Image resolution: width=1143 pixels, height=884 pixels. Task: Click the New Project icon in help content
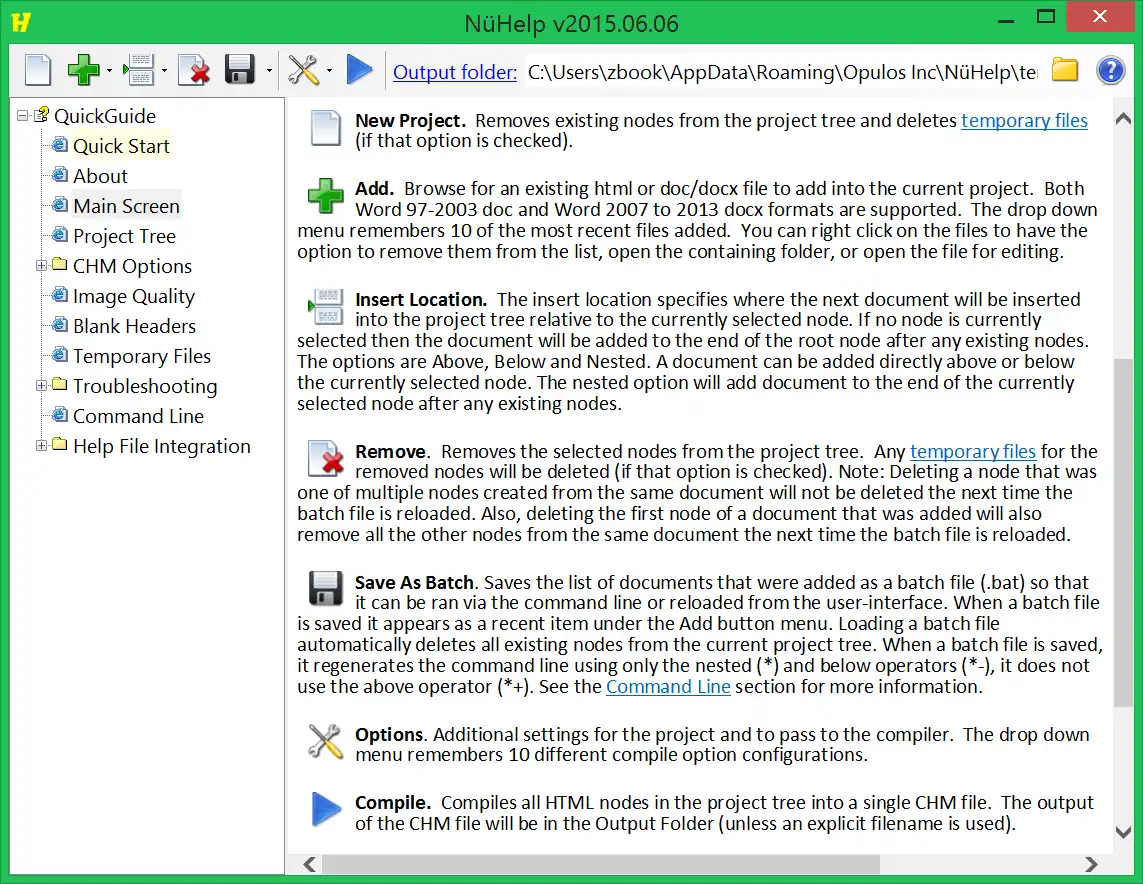tap(325, 128)
